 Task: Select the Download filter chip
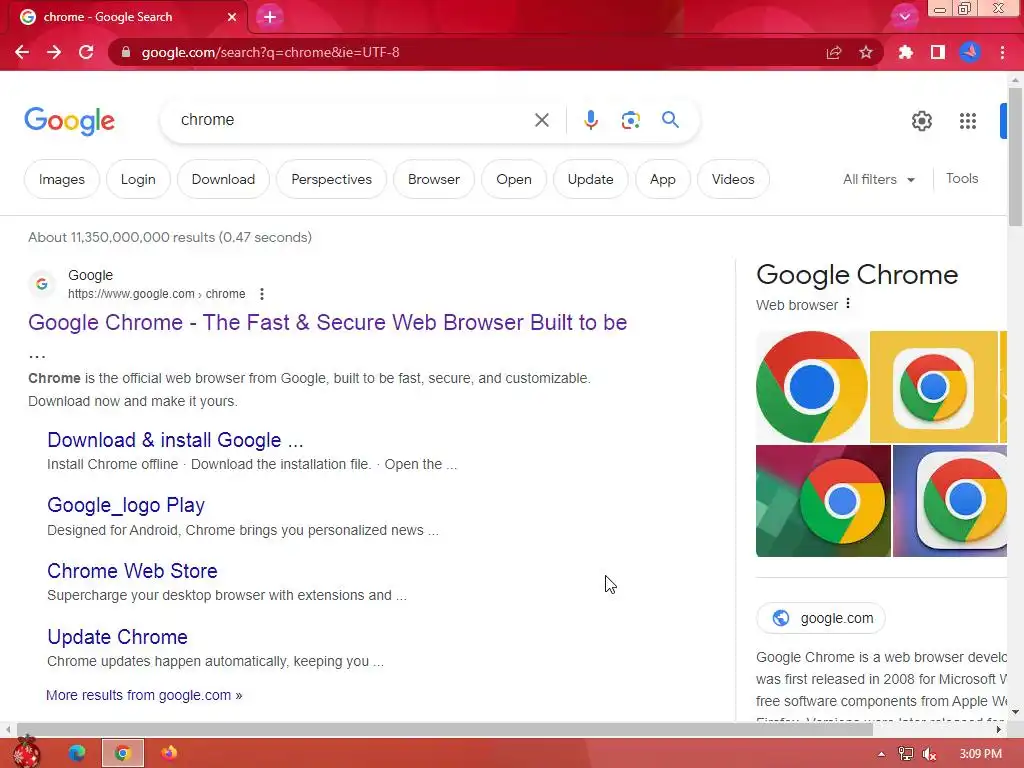tap(223, 179)
